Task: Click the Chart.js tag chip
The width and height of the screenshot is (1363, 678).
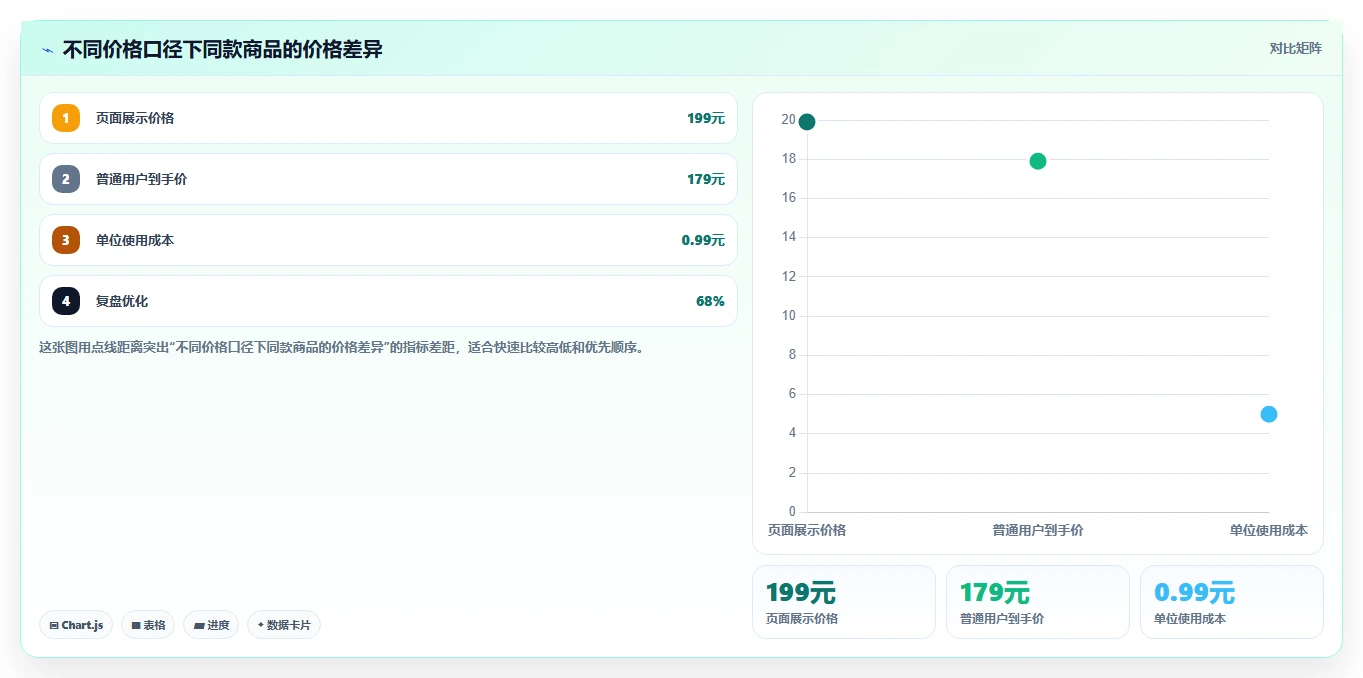Action: coord(76,625)
